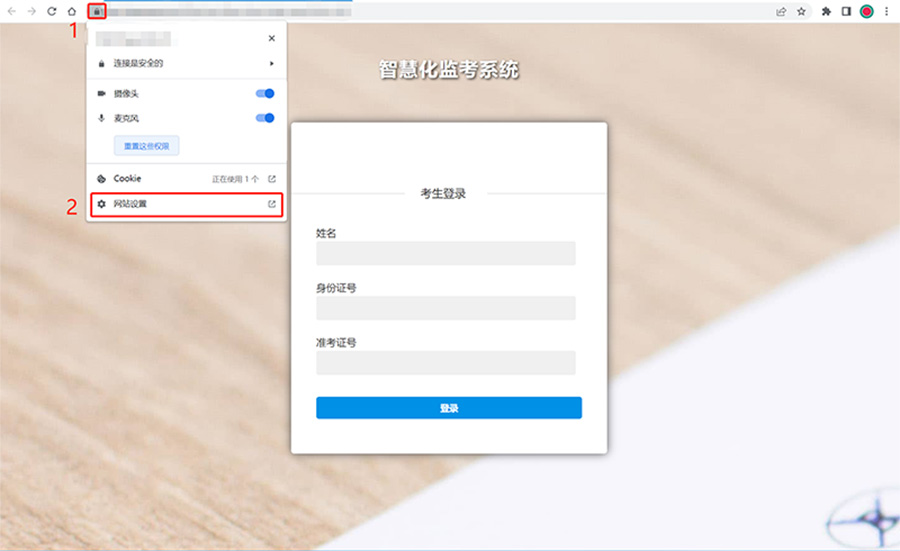Image resolution: width=900 pixels, height=551 pixels.
Task: Click the 重置这些权限 button
Action: click(x=147, y=146)
